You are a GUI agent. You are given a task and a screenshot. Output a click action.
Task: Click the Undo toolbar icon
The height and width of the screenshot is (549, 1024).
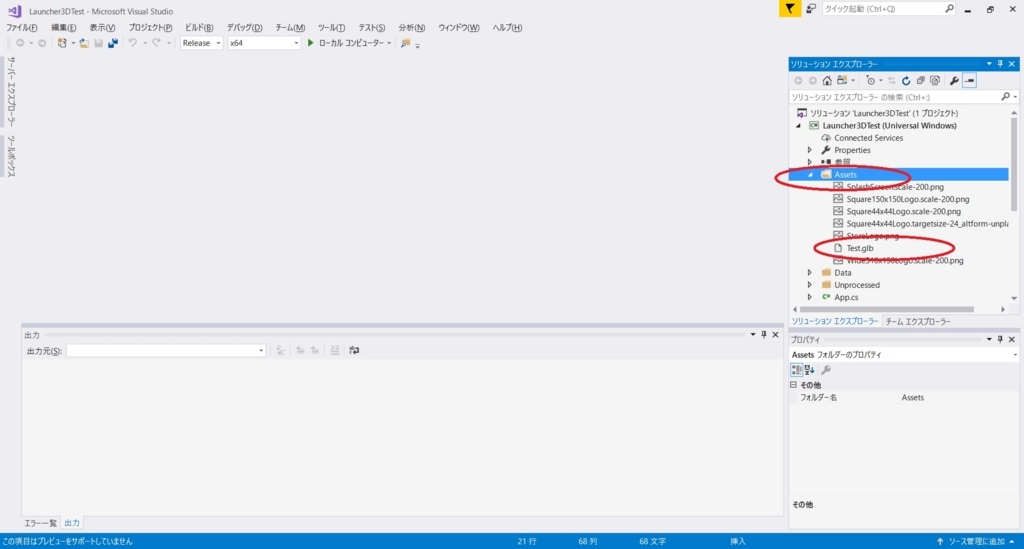133,43
